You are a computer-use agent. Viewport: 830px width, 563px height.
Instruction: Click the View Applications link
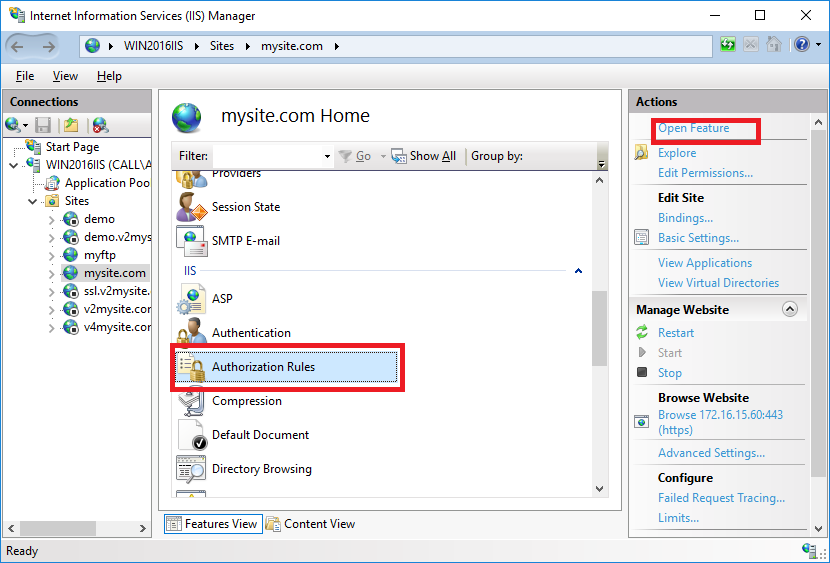click(705, 263)
